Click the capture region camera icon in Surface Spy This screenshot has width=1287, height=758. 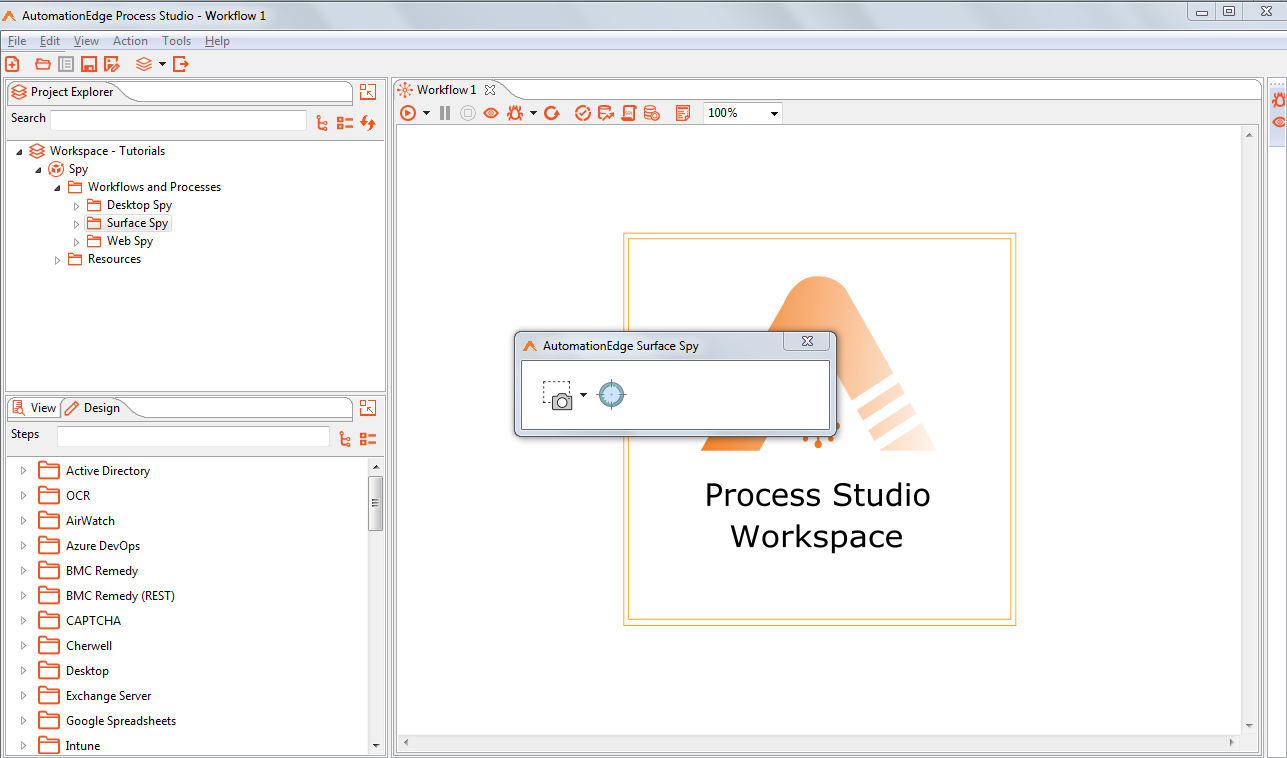tap(558, 395)
